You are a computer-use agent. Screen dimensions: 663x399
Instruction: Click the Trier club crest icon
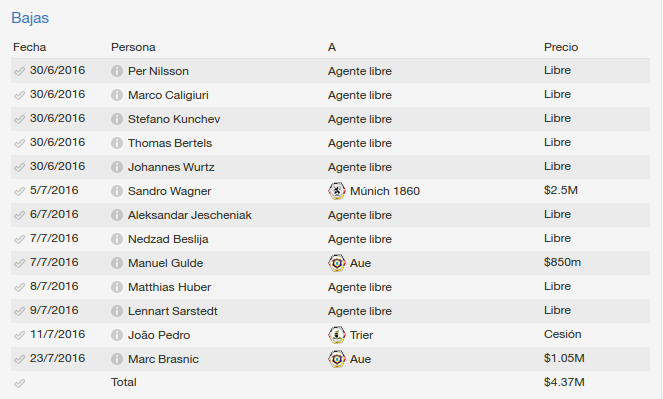(337, 335)
